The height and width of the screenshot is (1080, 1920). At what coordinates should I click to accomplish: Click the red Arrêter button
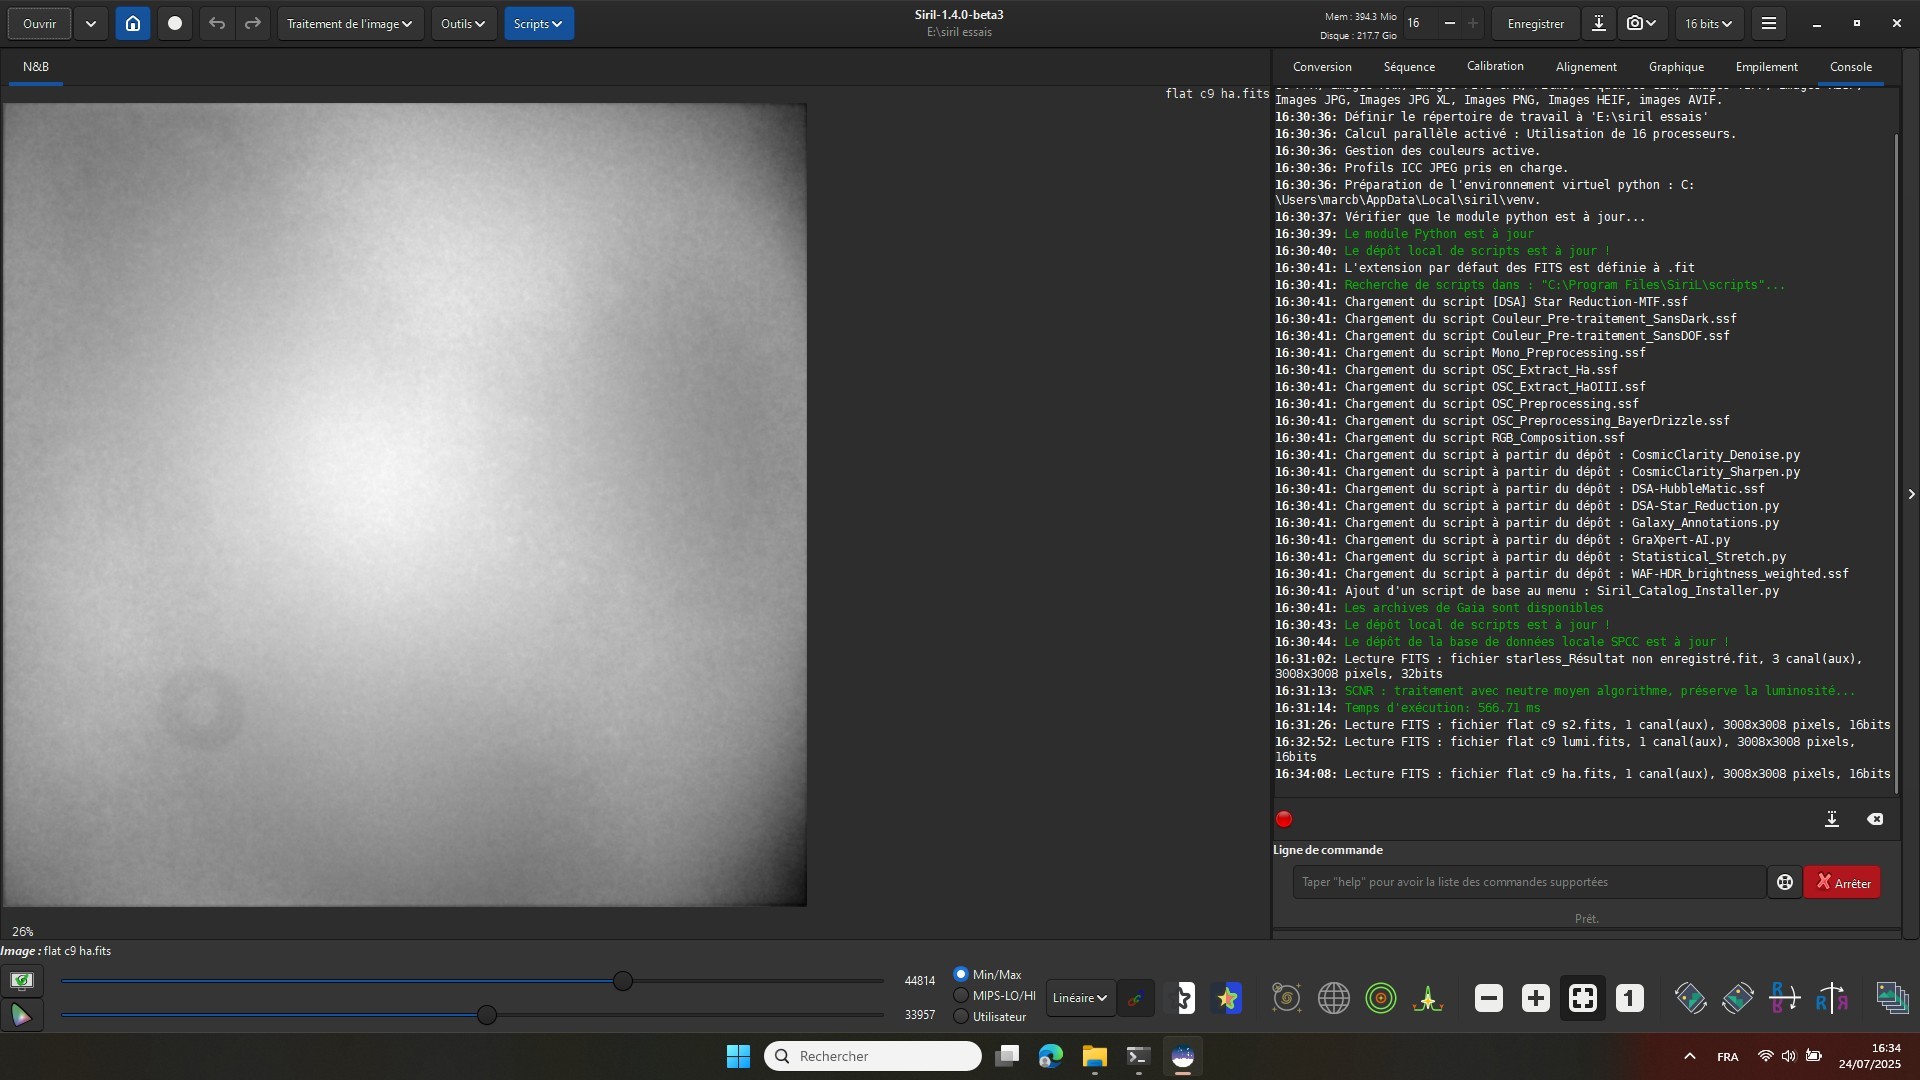[1842, 882]
